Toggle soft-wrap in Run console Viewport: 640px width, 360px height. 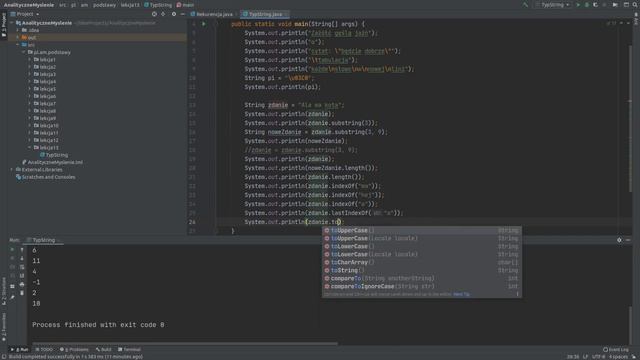click(22, 267)
